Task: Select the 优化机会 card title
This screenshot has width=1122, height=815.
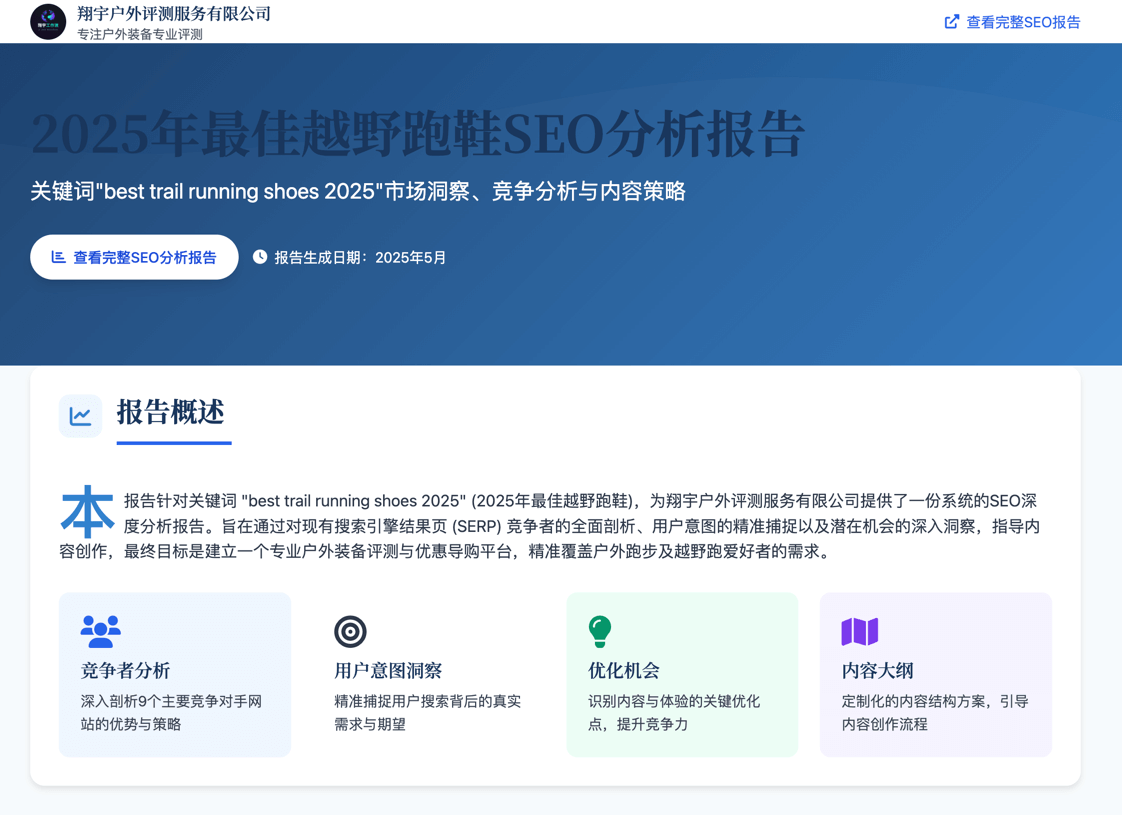Action: coord(624,671)
